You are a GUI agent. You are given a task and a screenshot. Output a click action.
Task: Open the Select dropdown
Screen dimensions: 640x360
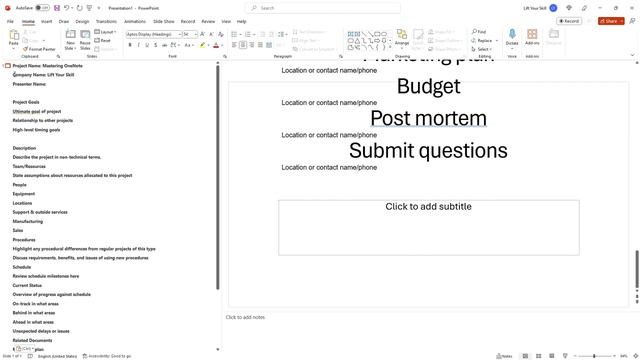tap(482, 49)
